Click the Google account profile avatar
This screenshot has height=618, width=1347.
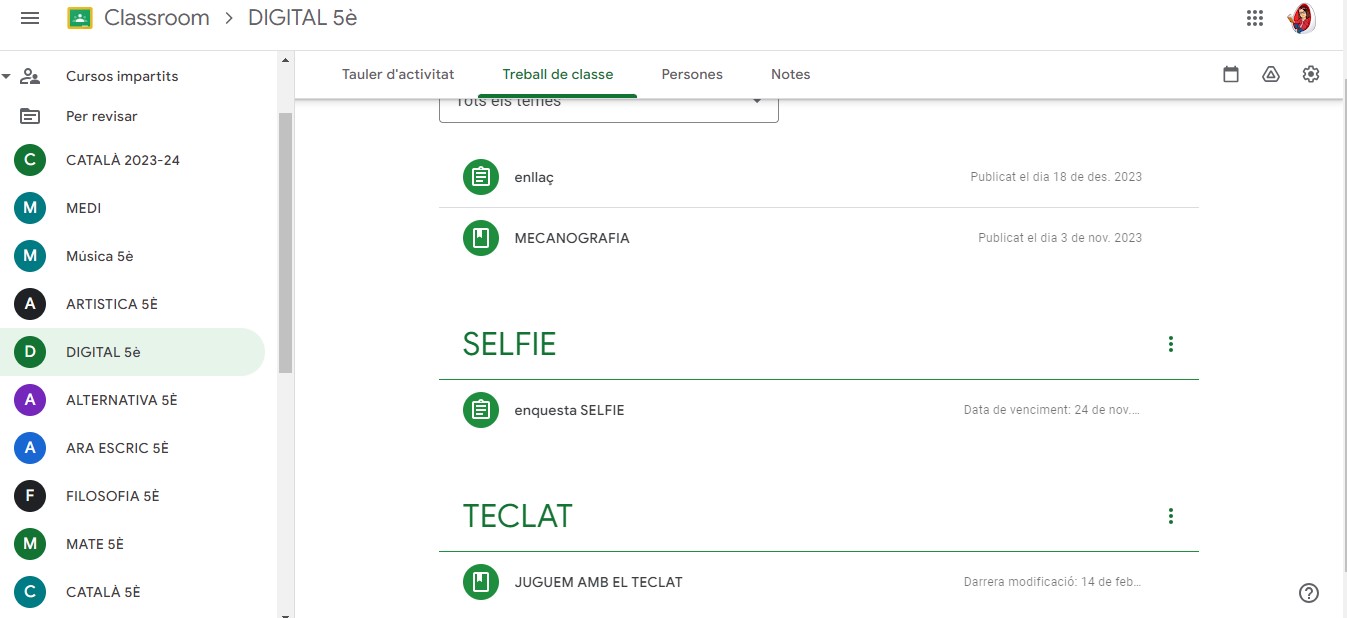(1301, 18)
